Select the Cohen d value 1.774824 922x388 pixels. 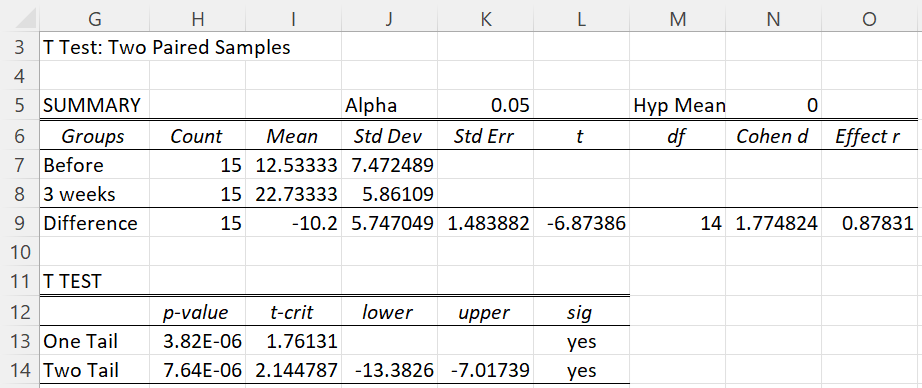coord(773,223)
